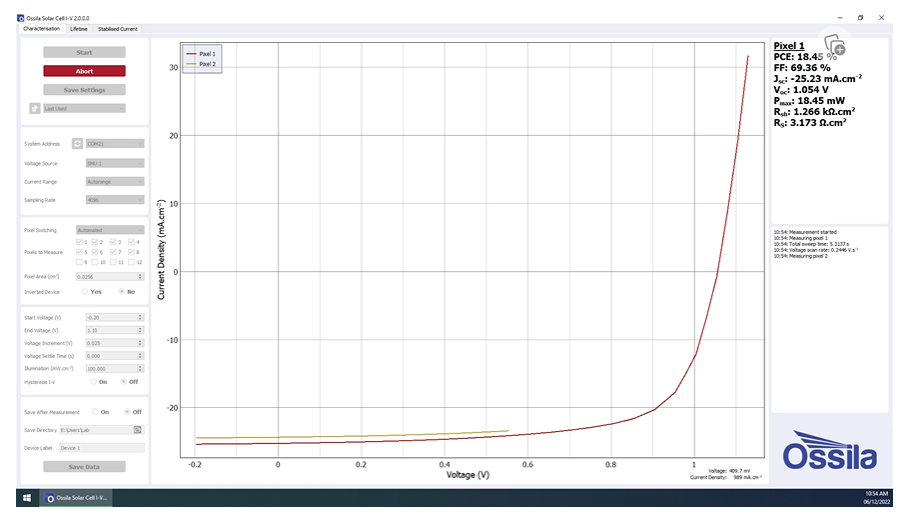
Task: Click the Device Label text field
Action: tap(102, 448)
